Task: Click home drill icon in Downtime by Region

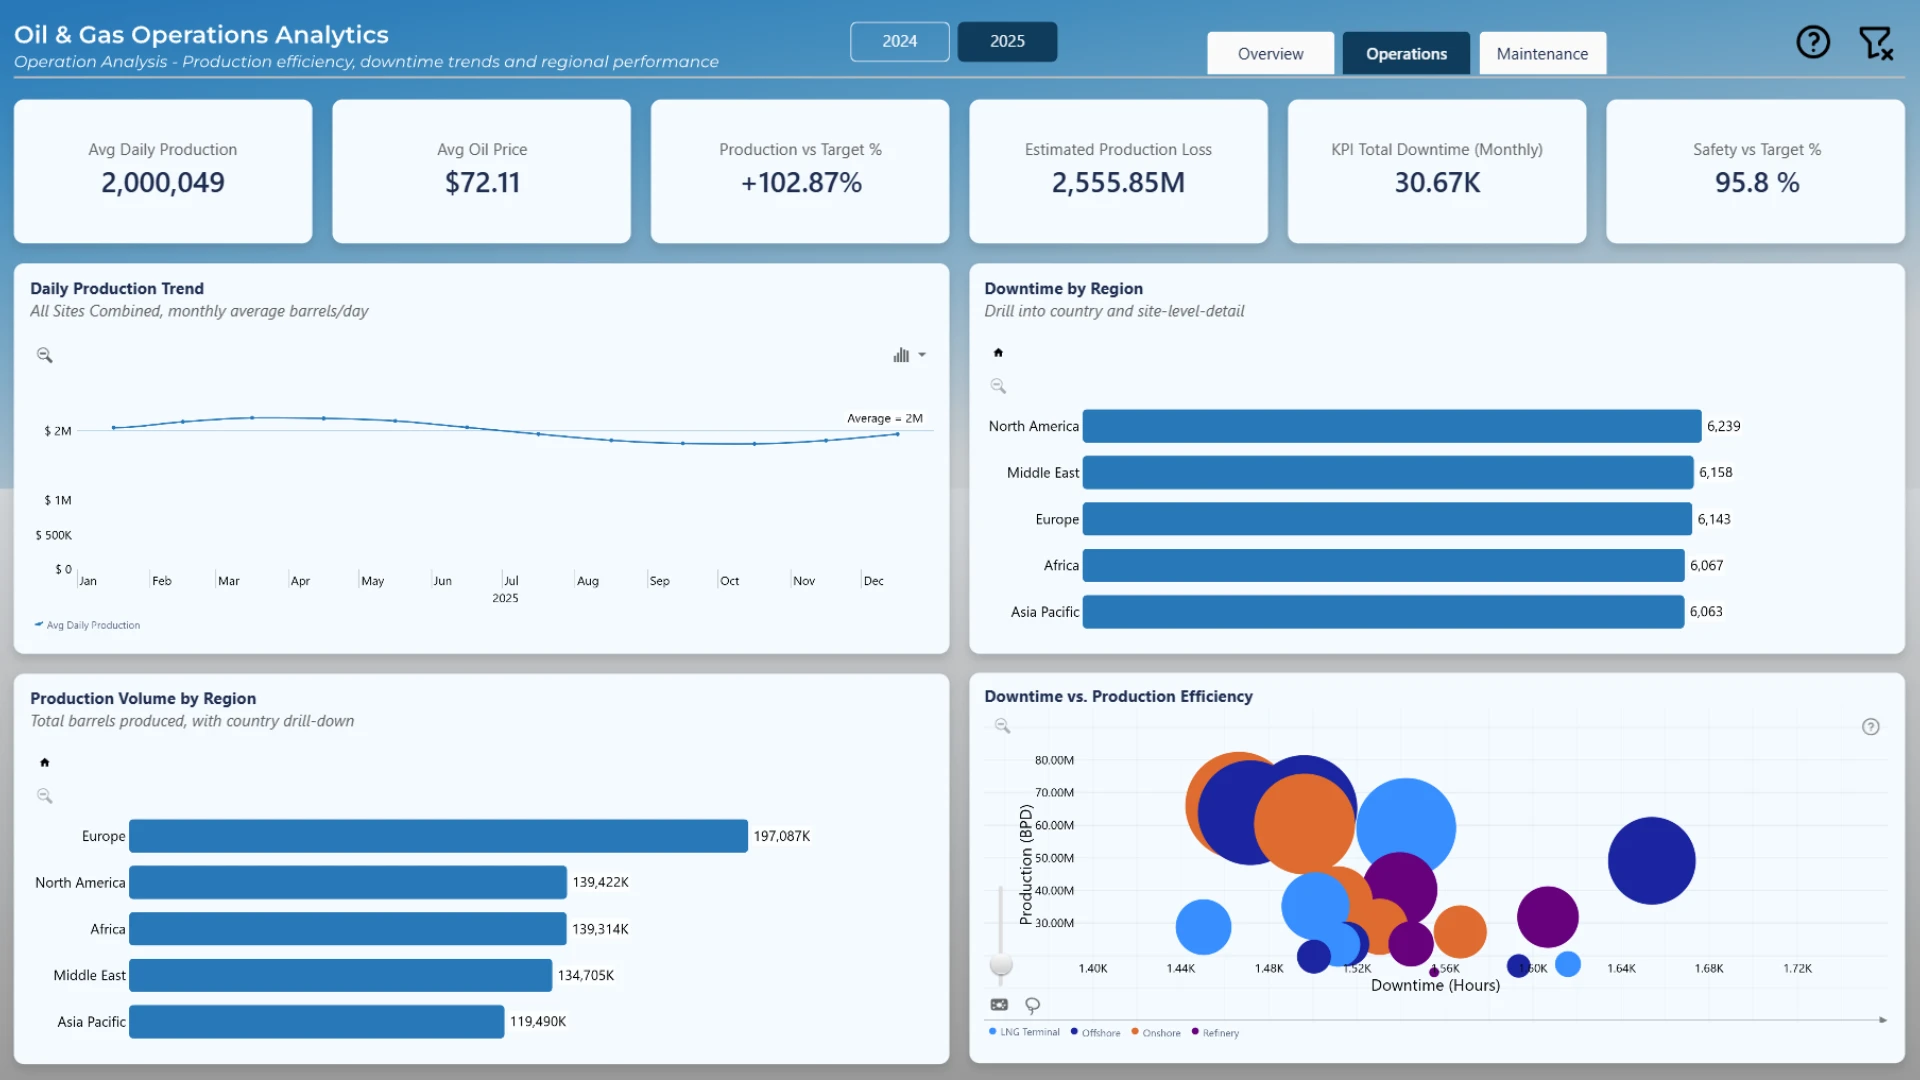Action: click(998, 353)
